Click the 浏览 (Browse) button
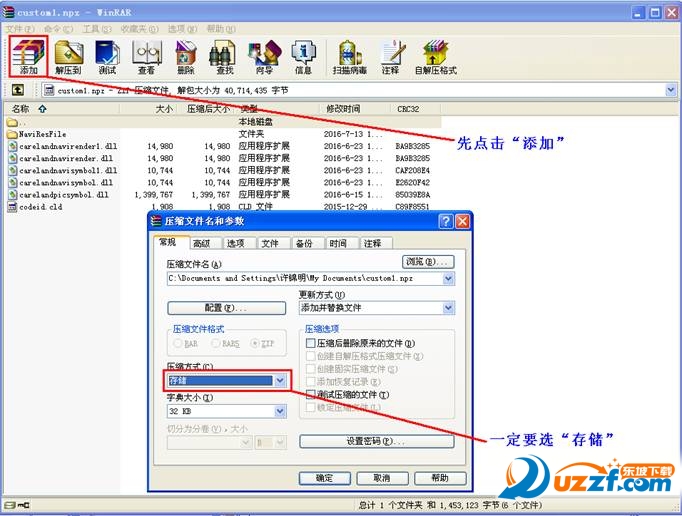The width and height of the screenshot is (682, 516). (428, 261)
